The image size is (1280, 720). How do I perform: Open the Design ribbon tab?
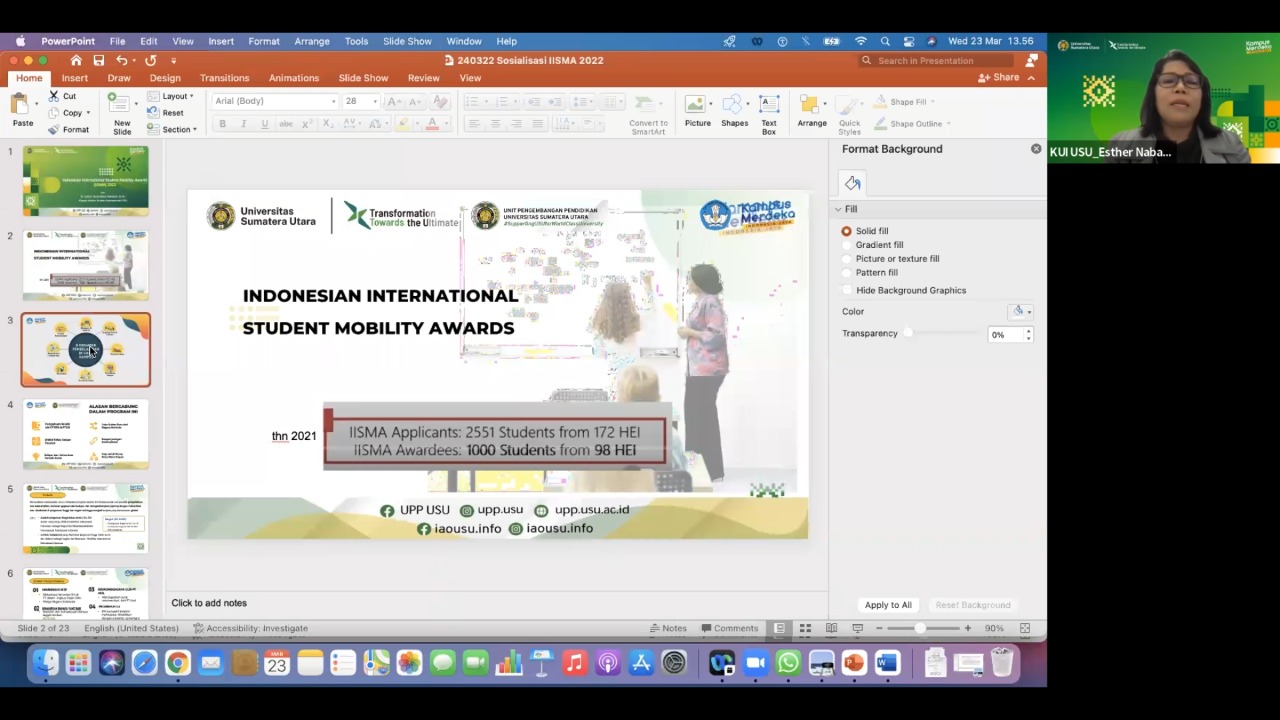pyautogui.click(x=165, y=78)
